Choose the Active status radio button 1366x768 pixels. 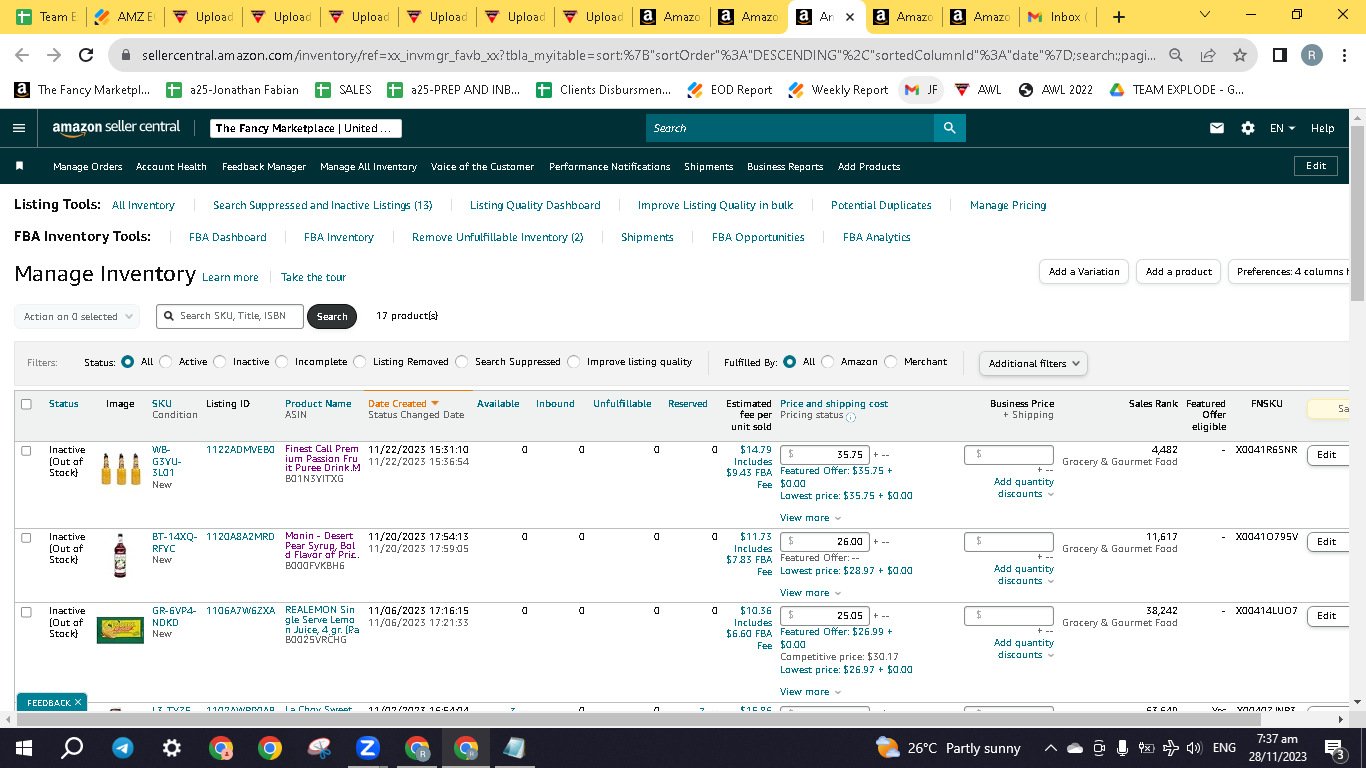[x=166, y=362]
